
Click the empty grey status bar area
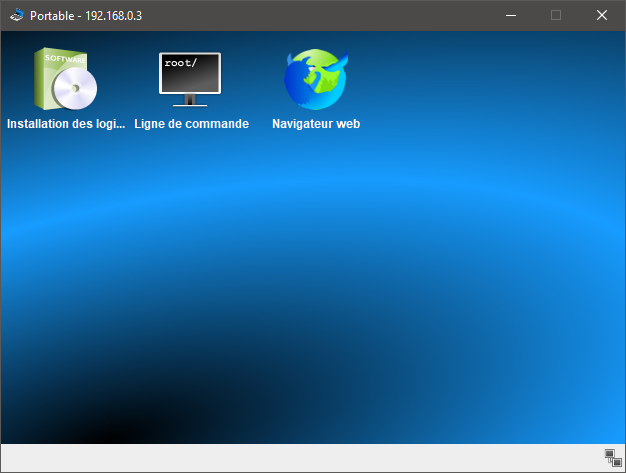[300, 458]
